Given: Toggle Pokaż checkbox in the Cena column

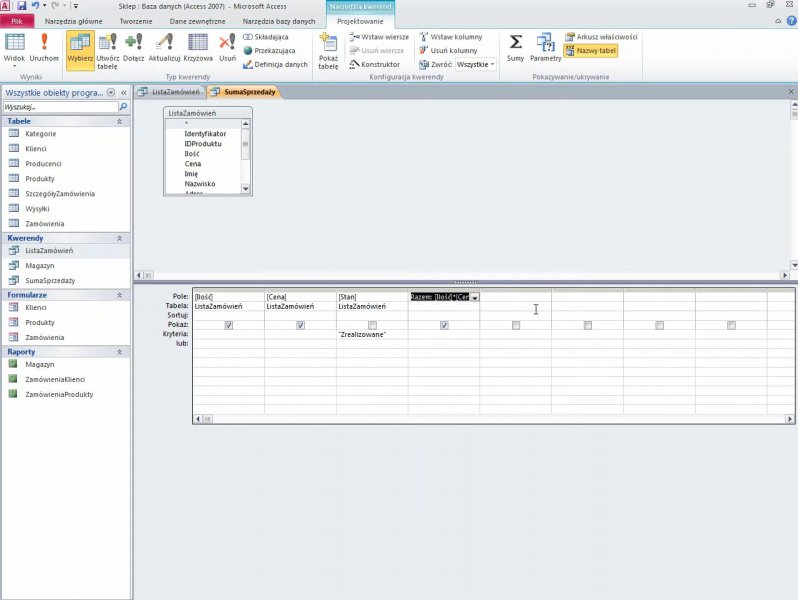Looking at the screenshot, I should (301, 325).
